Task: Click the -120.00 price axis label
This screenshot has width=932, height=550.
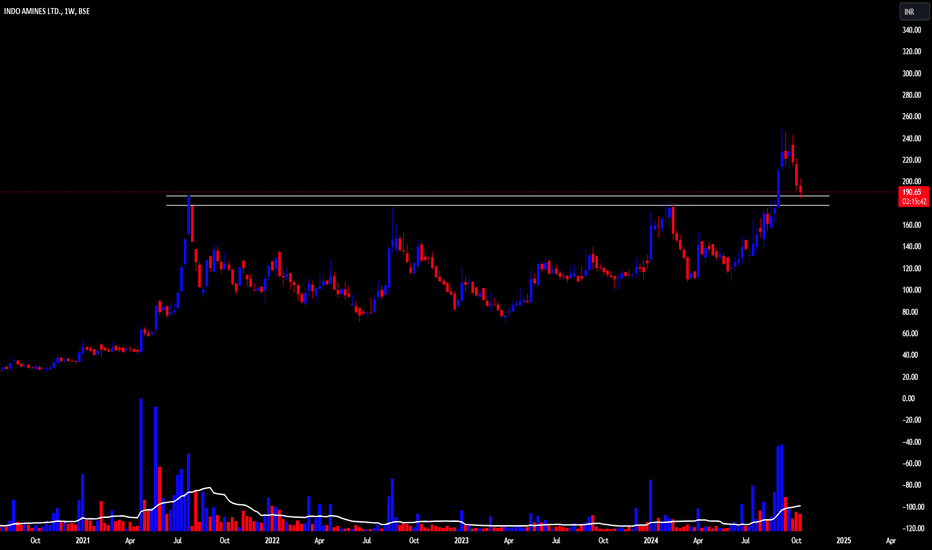Action: tap(914, 529)
